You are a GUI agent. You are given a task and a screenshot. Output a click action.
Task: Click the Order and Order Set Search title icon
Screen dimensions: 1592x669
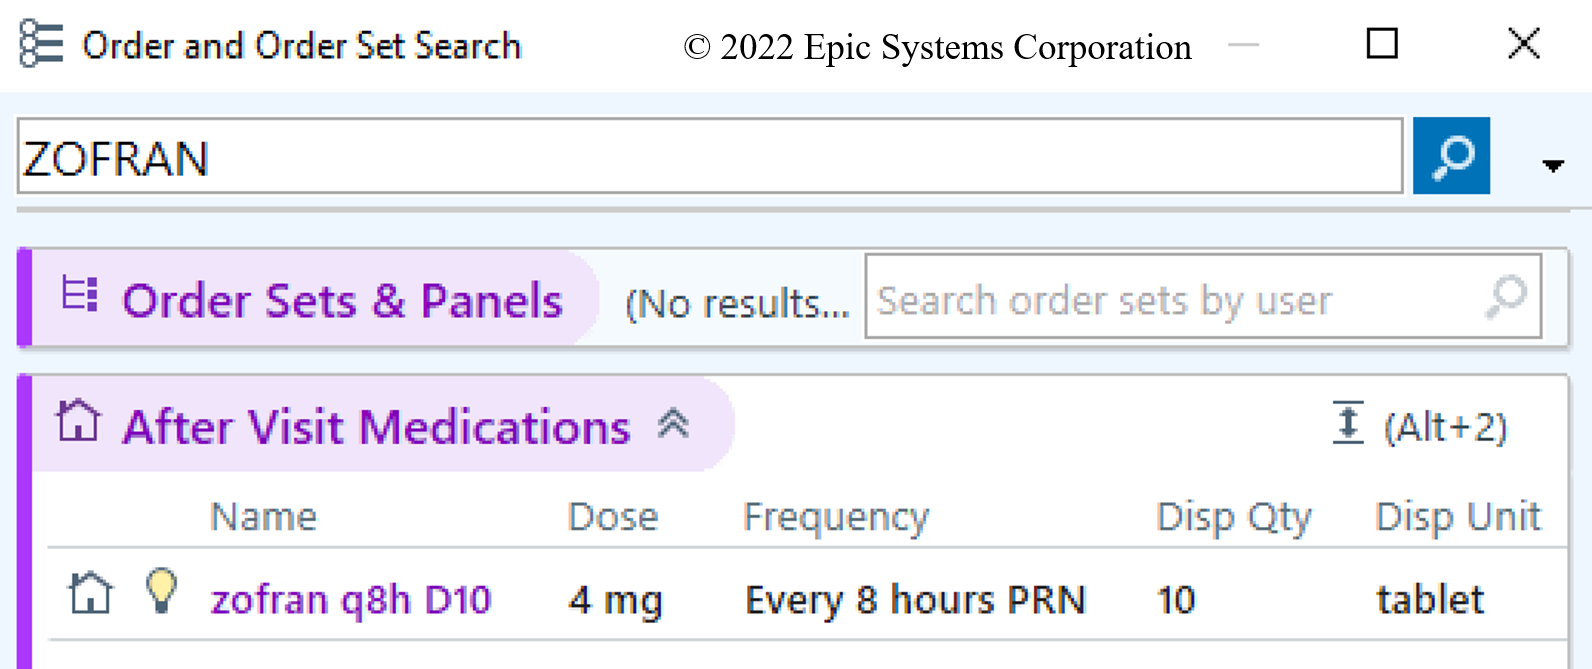(x=41, y=44)
